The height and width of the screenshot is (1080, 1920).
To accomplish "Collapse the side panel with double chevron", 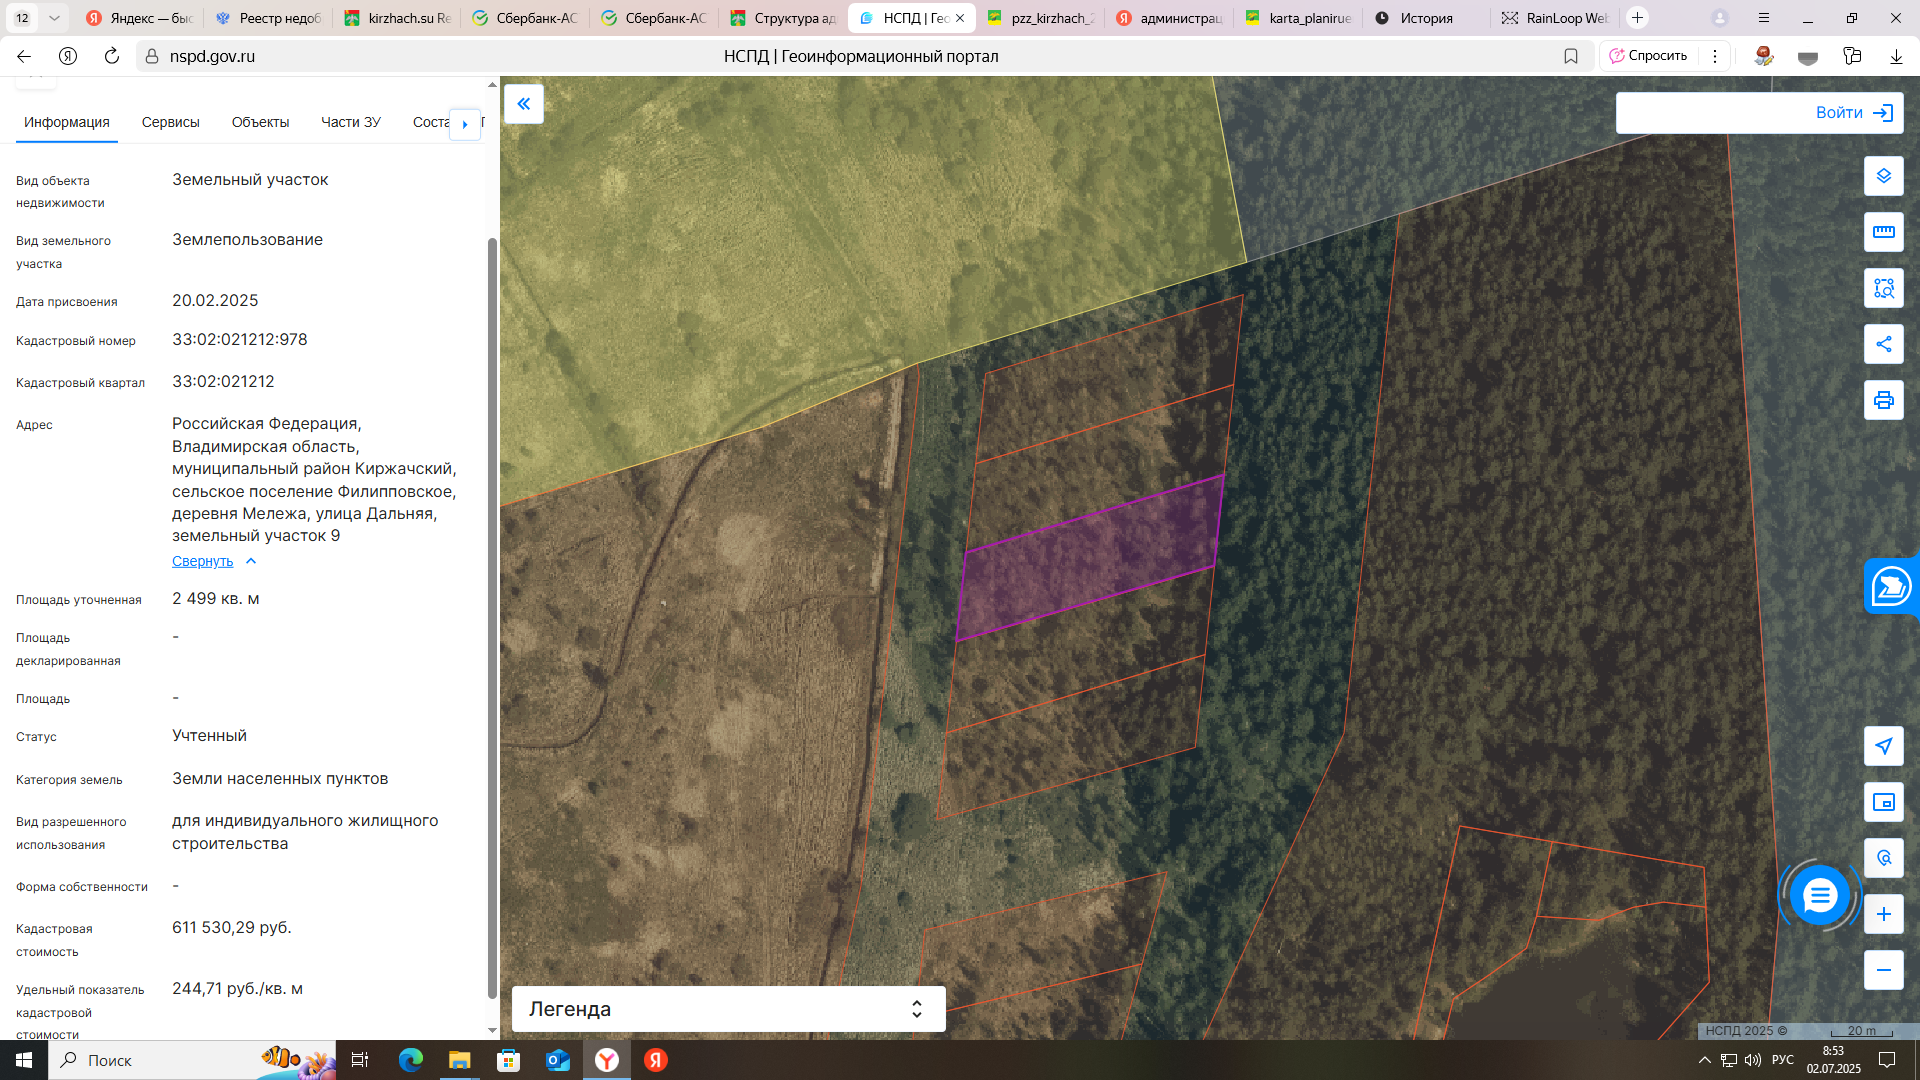I will click(x=523, y=104).
